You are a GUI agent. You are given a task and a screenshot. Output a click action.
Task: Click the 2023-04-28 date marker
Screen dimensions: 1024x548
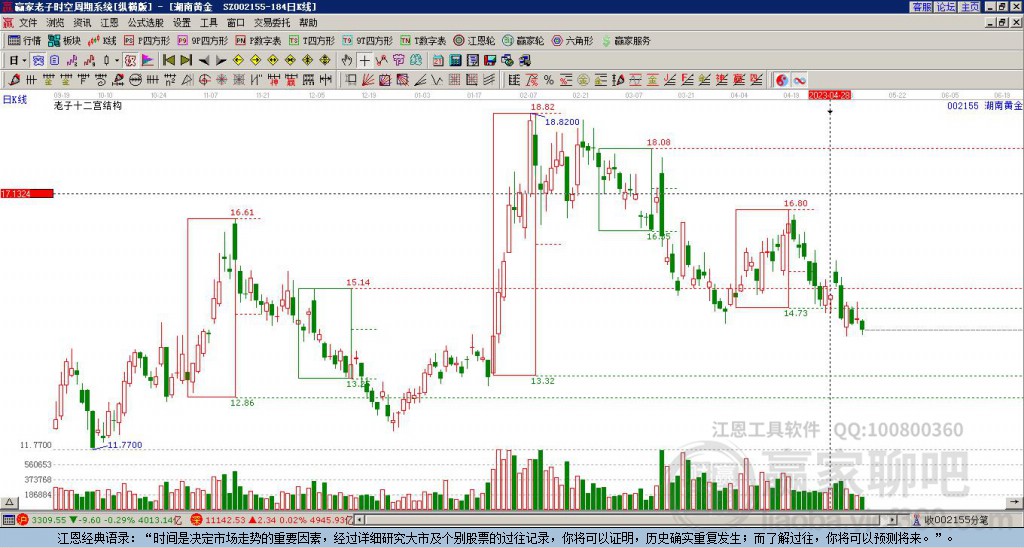click(829, 95)
